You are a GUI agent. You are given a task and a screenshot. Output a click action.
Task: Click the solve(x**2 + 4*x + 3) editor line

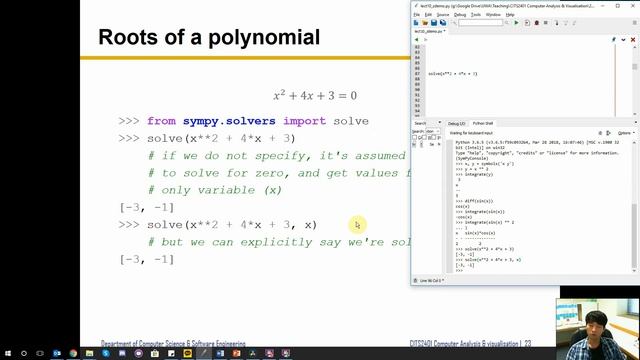(453, 74)
